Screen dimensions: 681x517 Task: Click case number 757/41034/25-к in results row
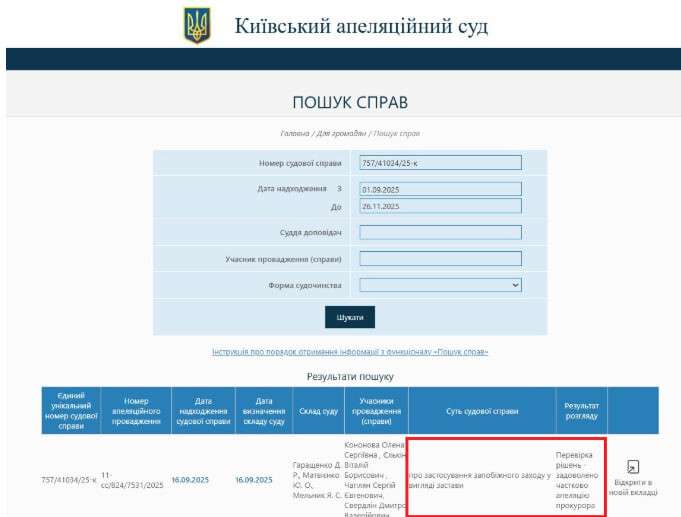coord(69,479)
